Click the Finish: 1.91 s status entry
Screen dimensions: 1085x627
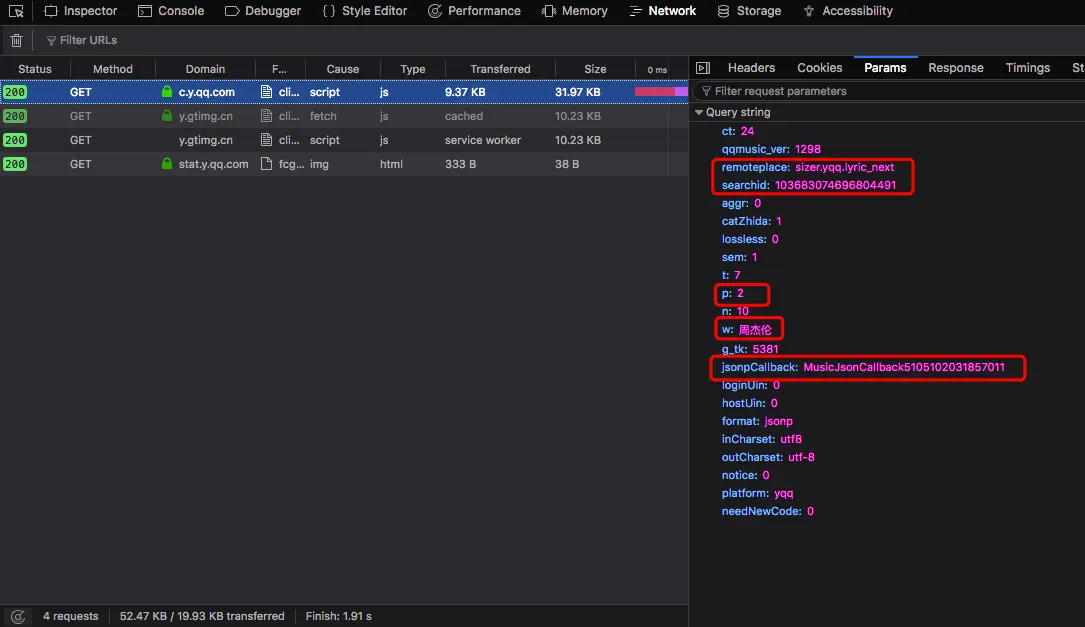point(338,616)
